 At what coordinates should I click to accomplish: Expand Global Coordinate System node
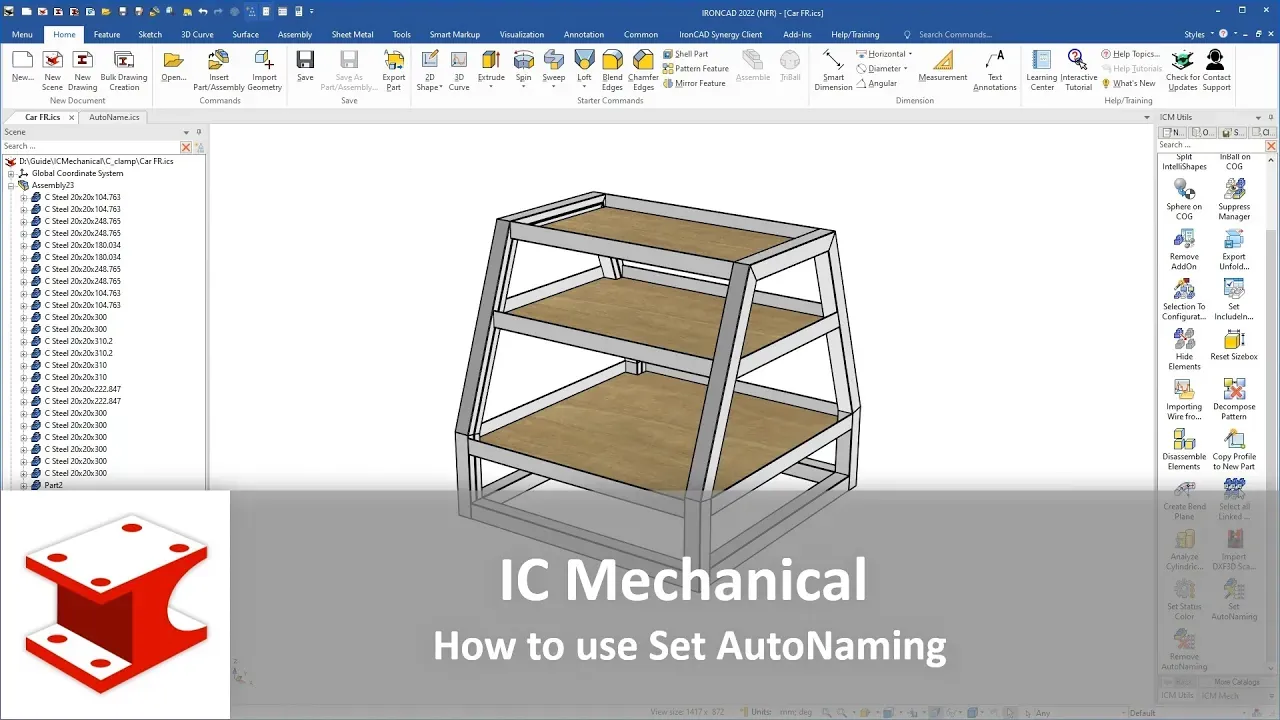coord(11,173)
